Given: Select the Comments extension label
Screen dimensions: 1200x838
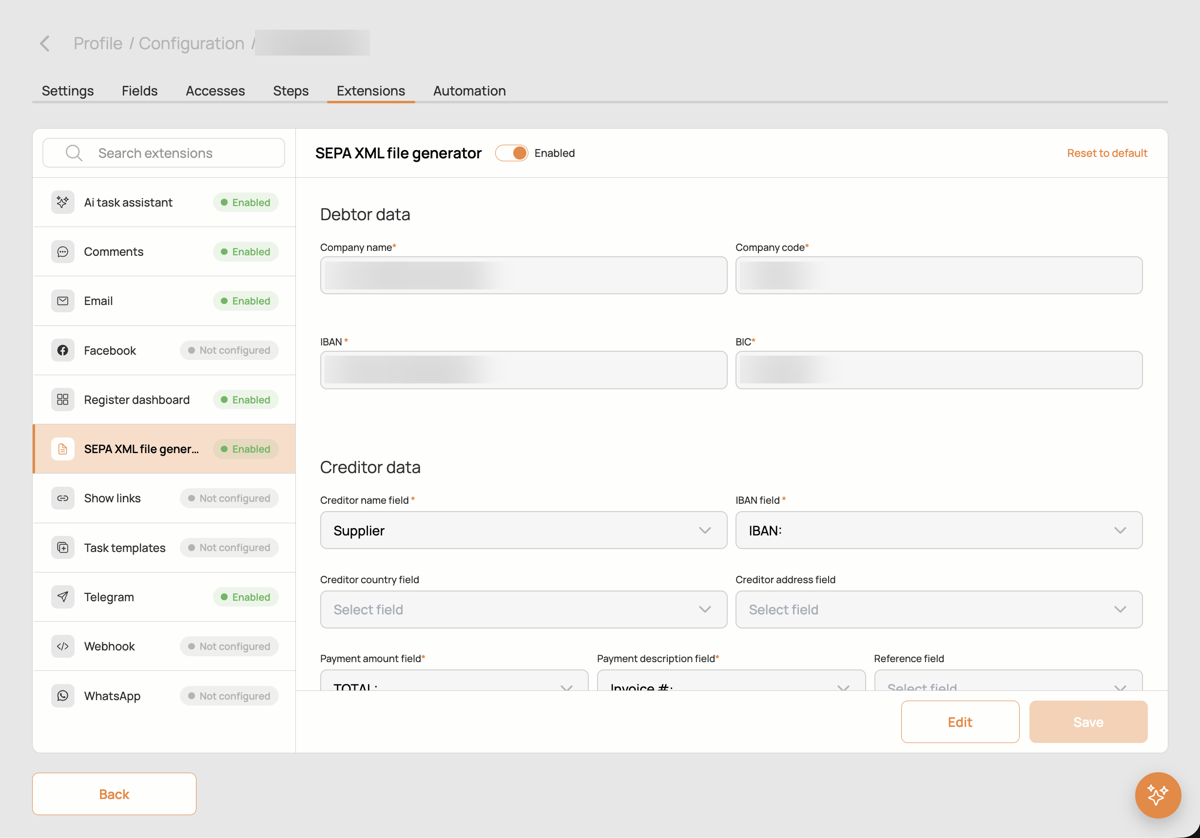Looking at the screenshot, I should coord(114,252).
